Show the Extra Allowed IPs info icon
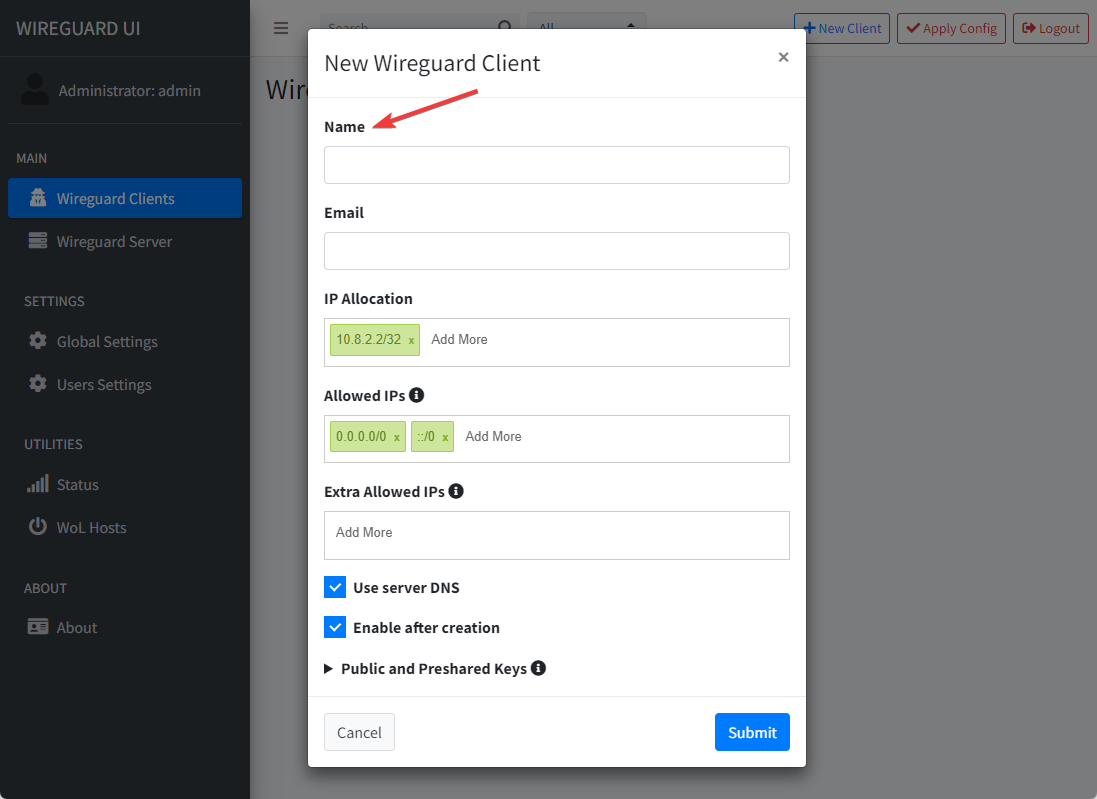Image resolution: width=1097 pixels, height=799 pixels. 456,491
